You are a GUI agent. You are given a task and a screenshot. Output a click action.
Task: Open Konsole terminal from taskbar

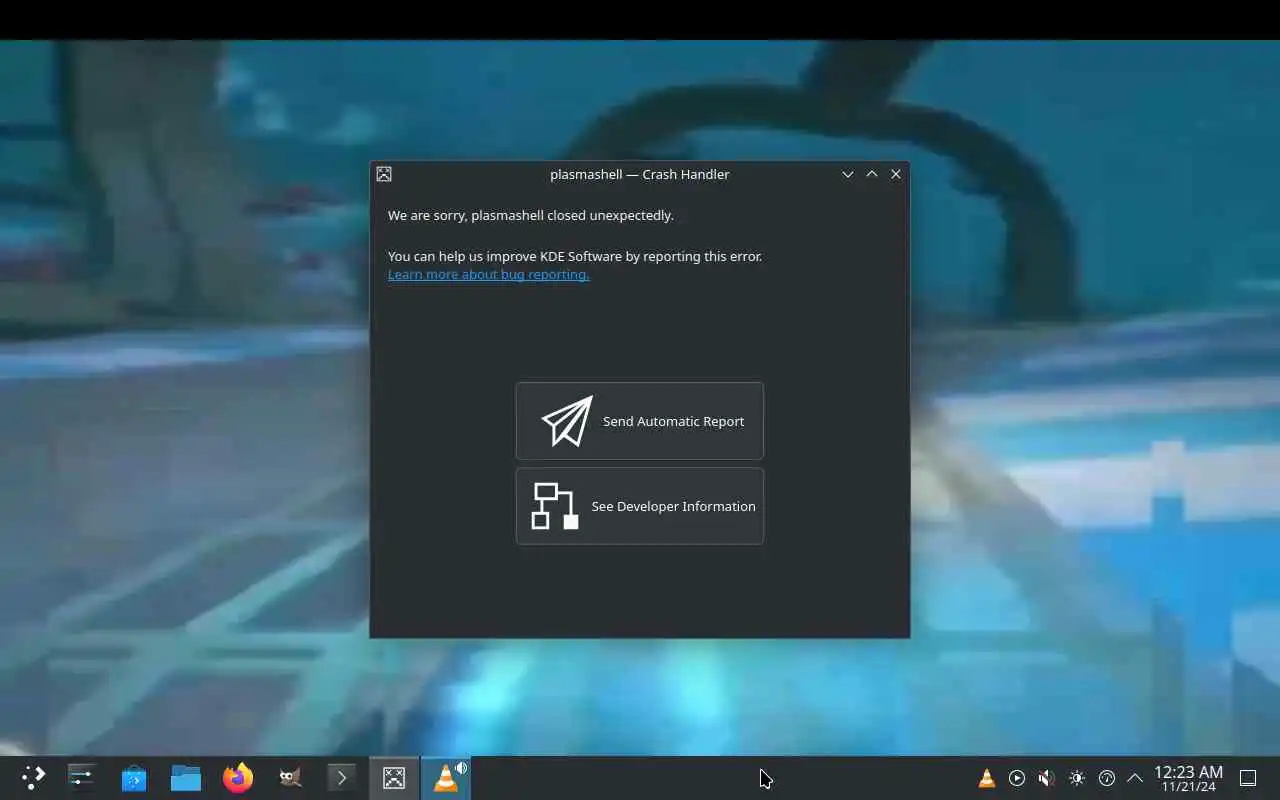point(342,778)
